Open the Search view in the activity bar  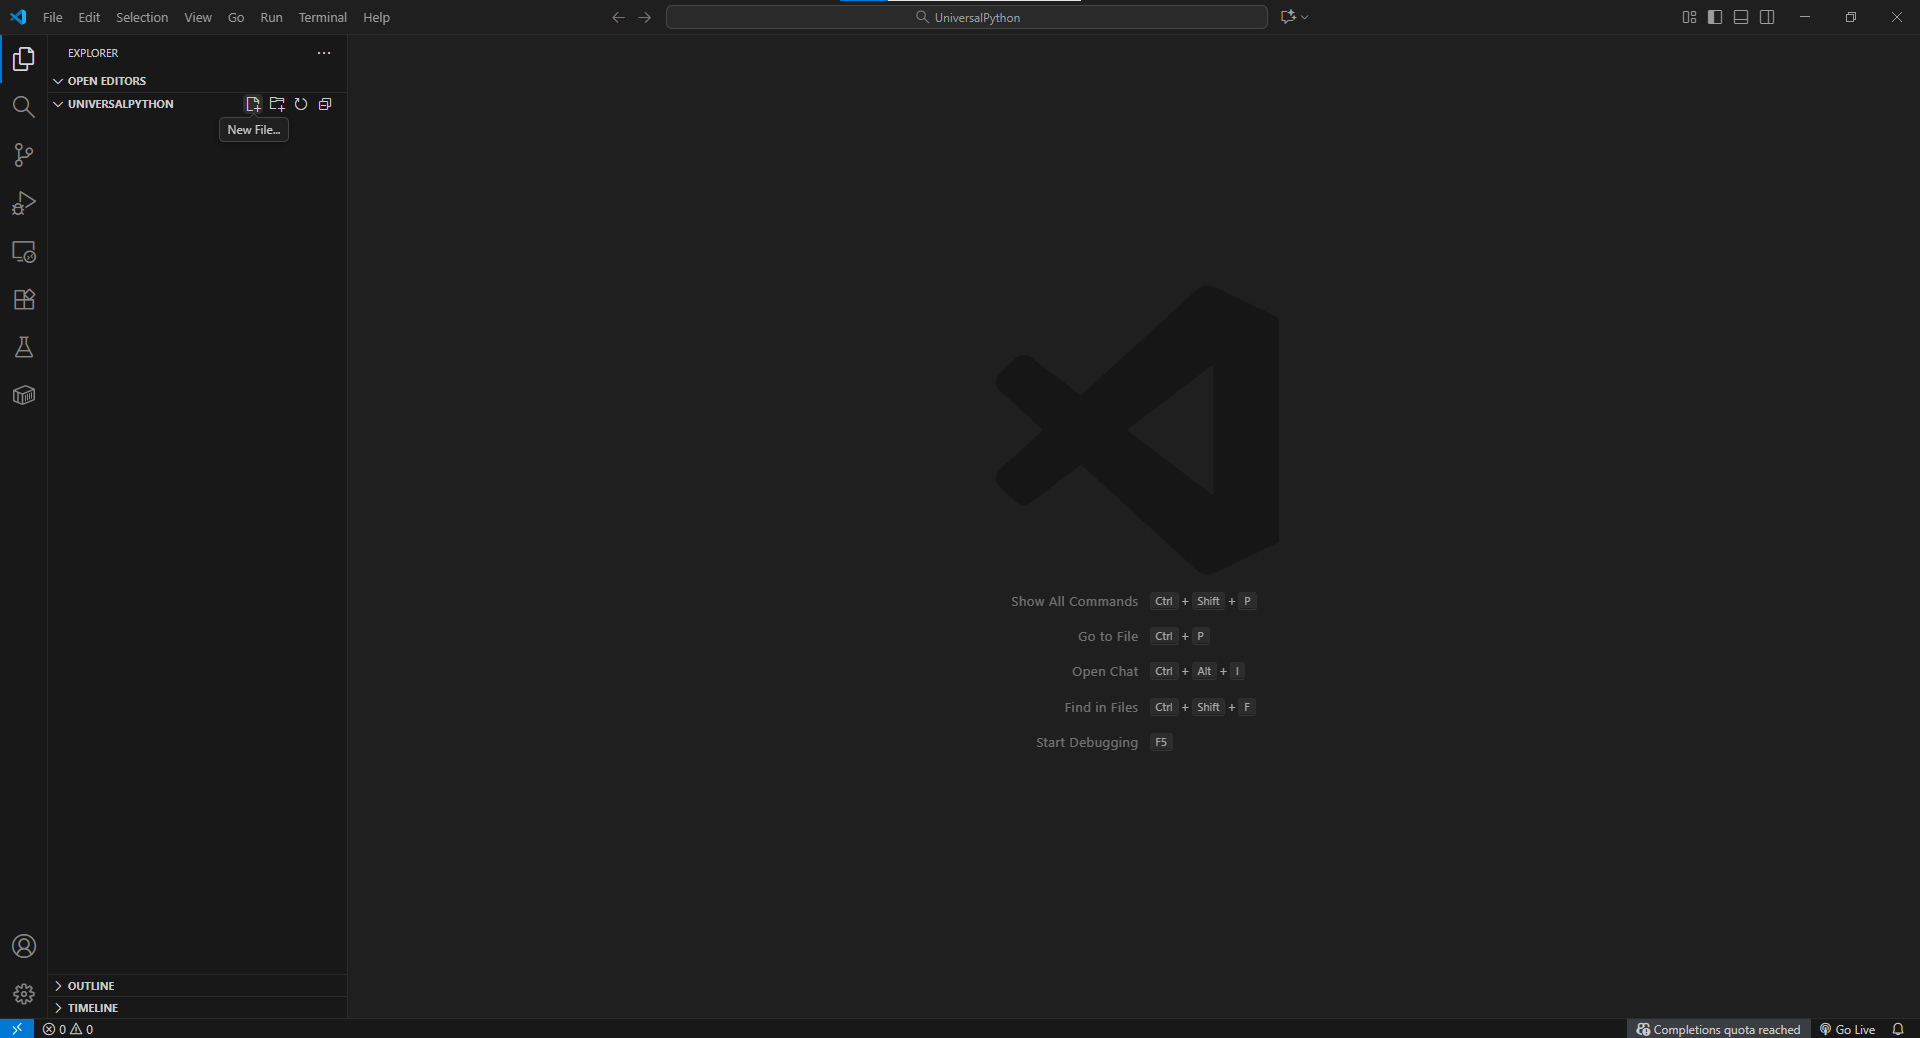tap(23, 107)
